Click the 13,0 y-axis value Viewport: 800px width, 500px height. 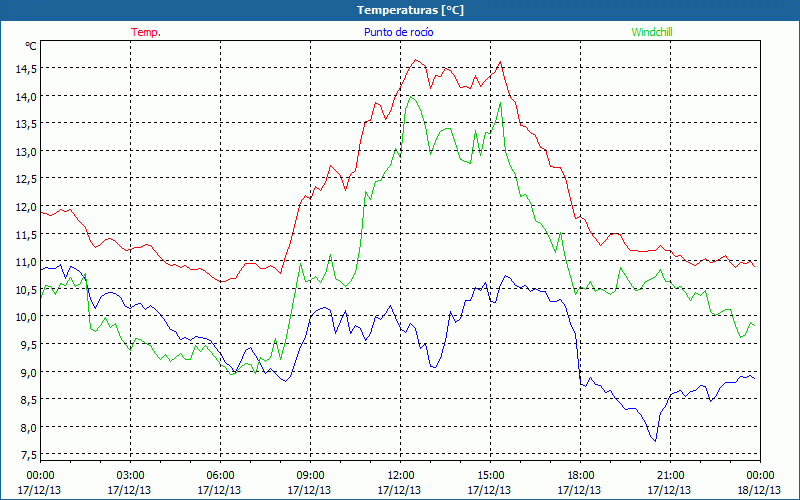[x=26, y=151]
